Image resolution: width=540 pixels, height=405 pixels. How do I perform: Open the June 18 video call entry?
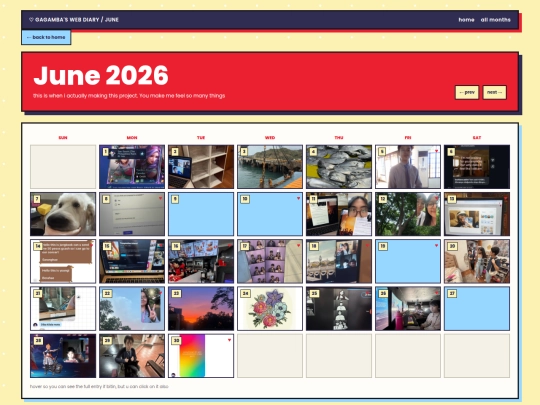coord(339,261)
